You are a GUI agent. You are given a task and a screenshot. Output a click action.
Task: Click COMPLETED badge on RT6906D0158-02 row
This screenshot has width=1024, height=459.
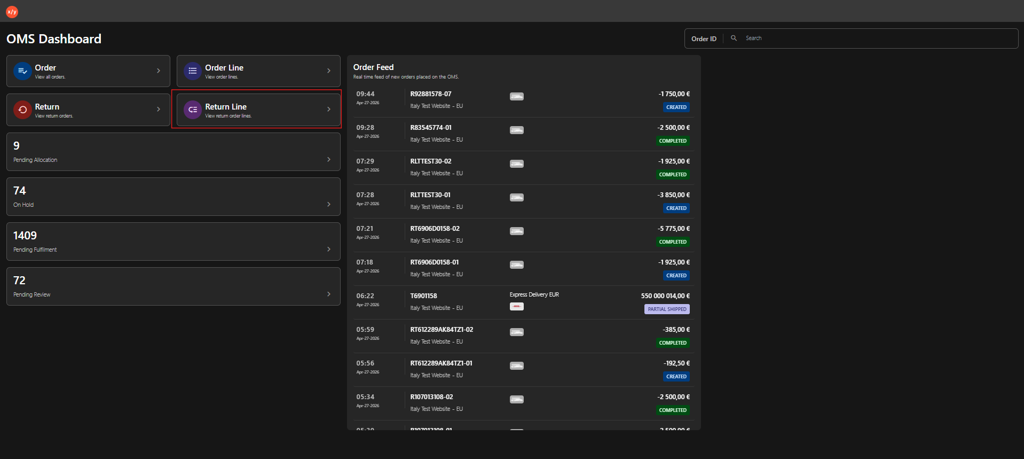pos(673,242)
